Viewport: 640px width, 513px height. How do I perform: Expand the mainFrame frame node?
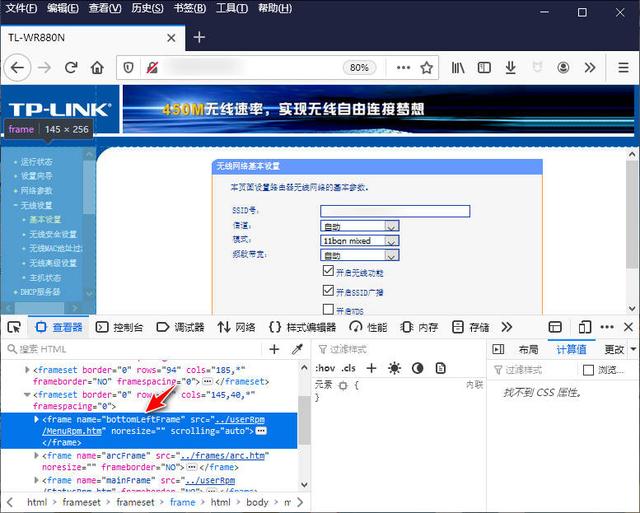36,480
